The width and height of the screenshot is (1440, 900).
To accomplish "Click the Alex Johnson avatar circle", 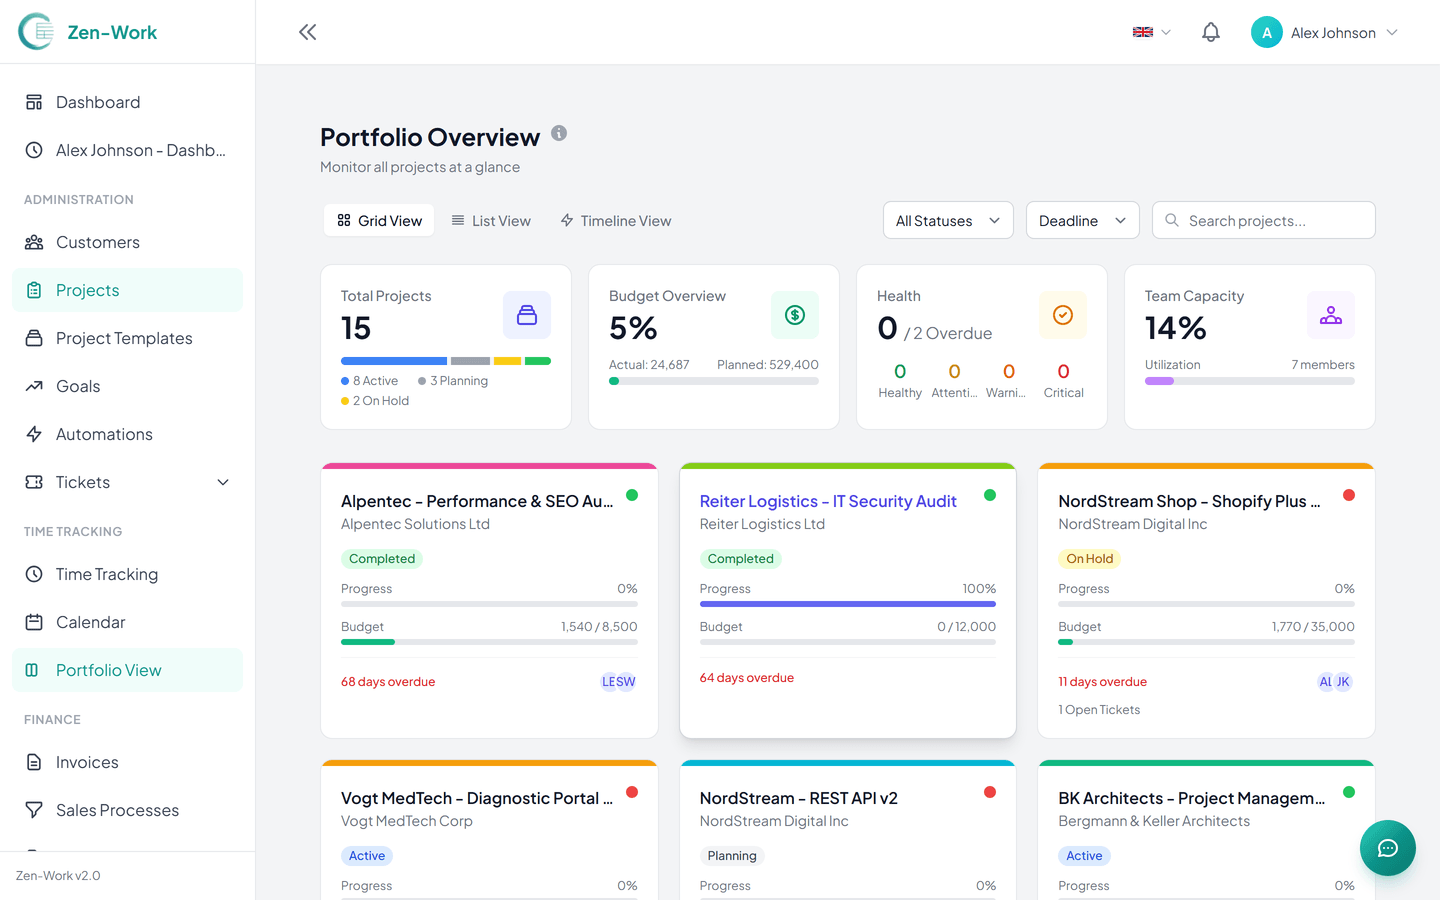I will (1267, 32).
